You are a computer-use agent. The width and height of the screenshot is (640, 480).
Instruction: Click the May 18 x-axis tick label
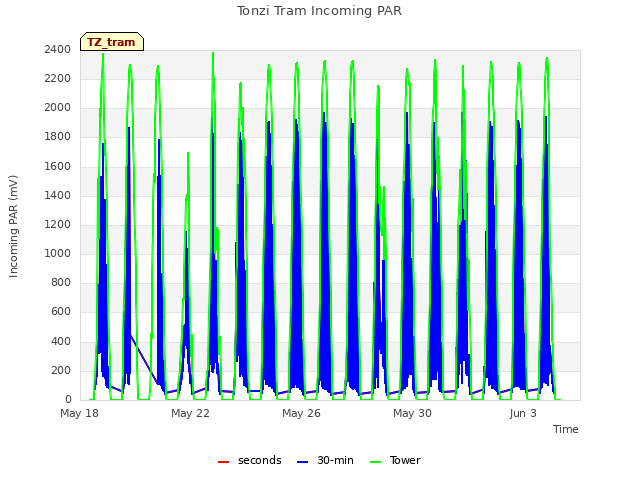79,413
